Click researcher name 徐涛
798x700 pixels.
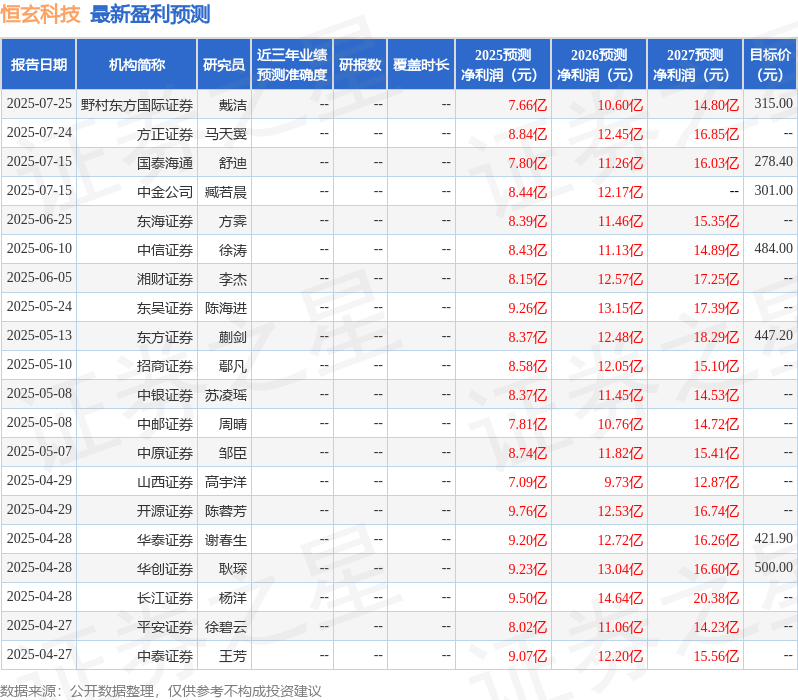point(233,250)
